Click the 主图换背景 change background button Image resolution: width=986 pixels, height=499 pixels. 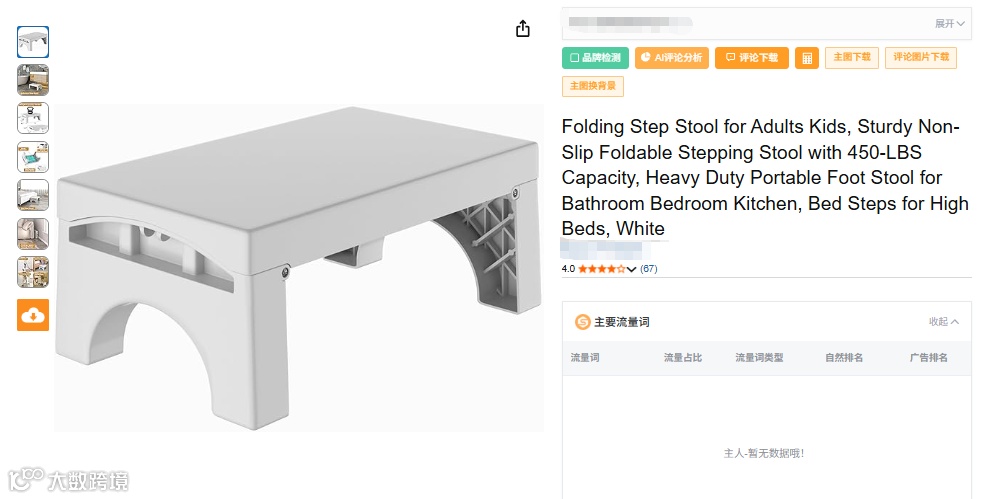click(593, 86)
